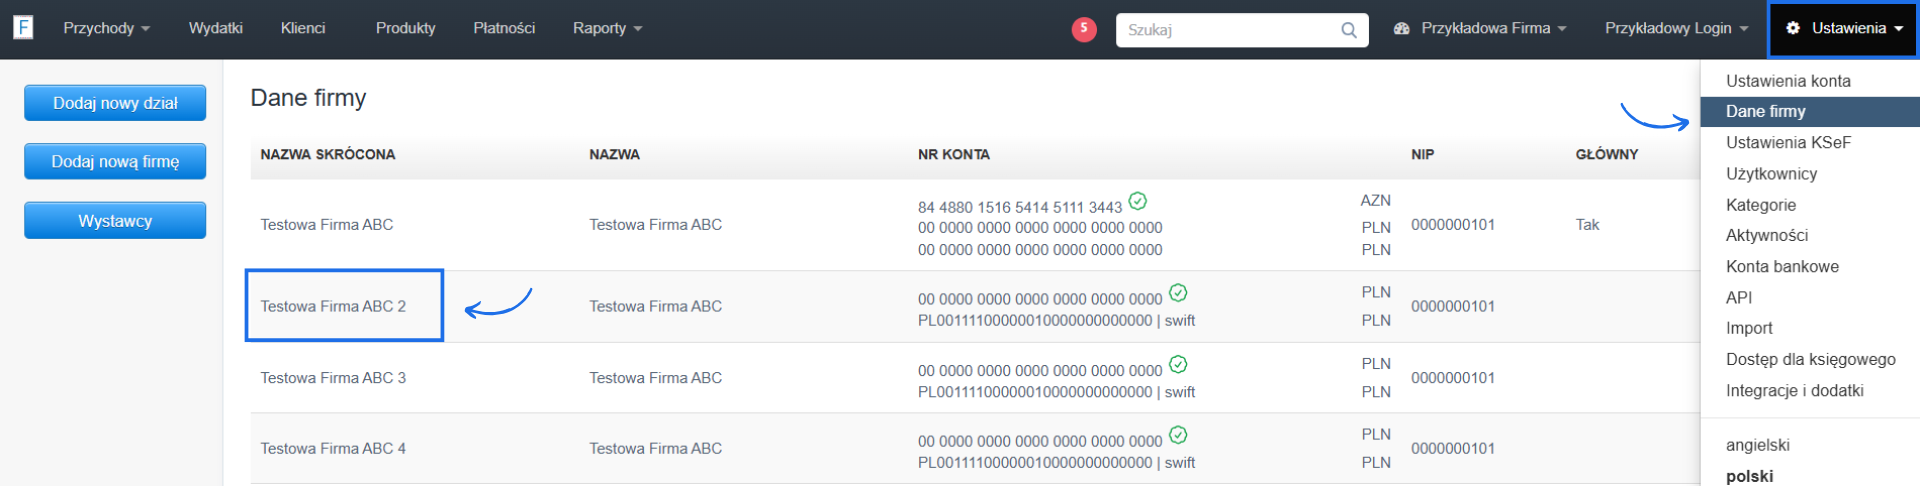Click the Dodaj nową firmę button

[115, 162]
